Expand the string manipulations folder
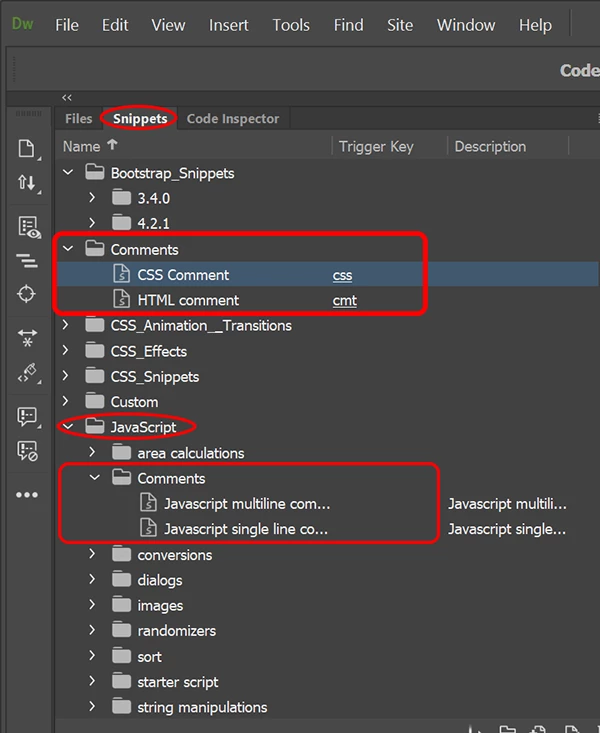 (x=92, y=706)
